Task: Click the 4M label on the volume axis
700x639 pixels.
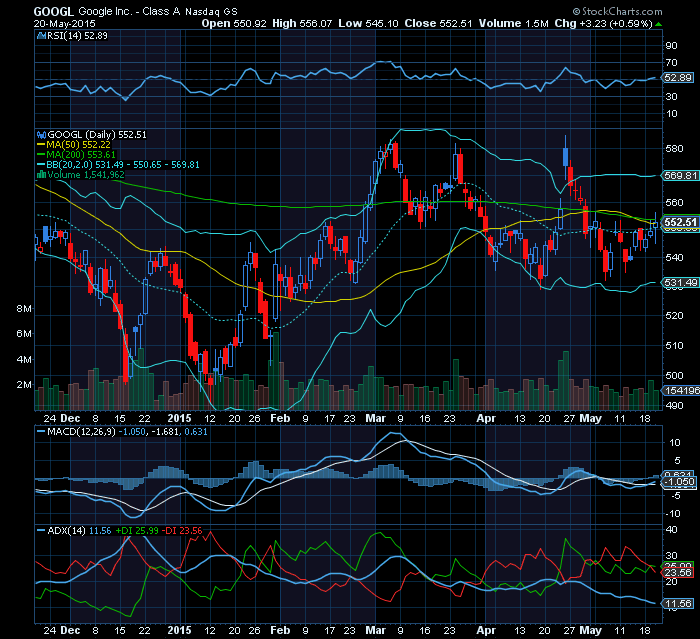Action: [x=24, y=359]
